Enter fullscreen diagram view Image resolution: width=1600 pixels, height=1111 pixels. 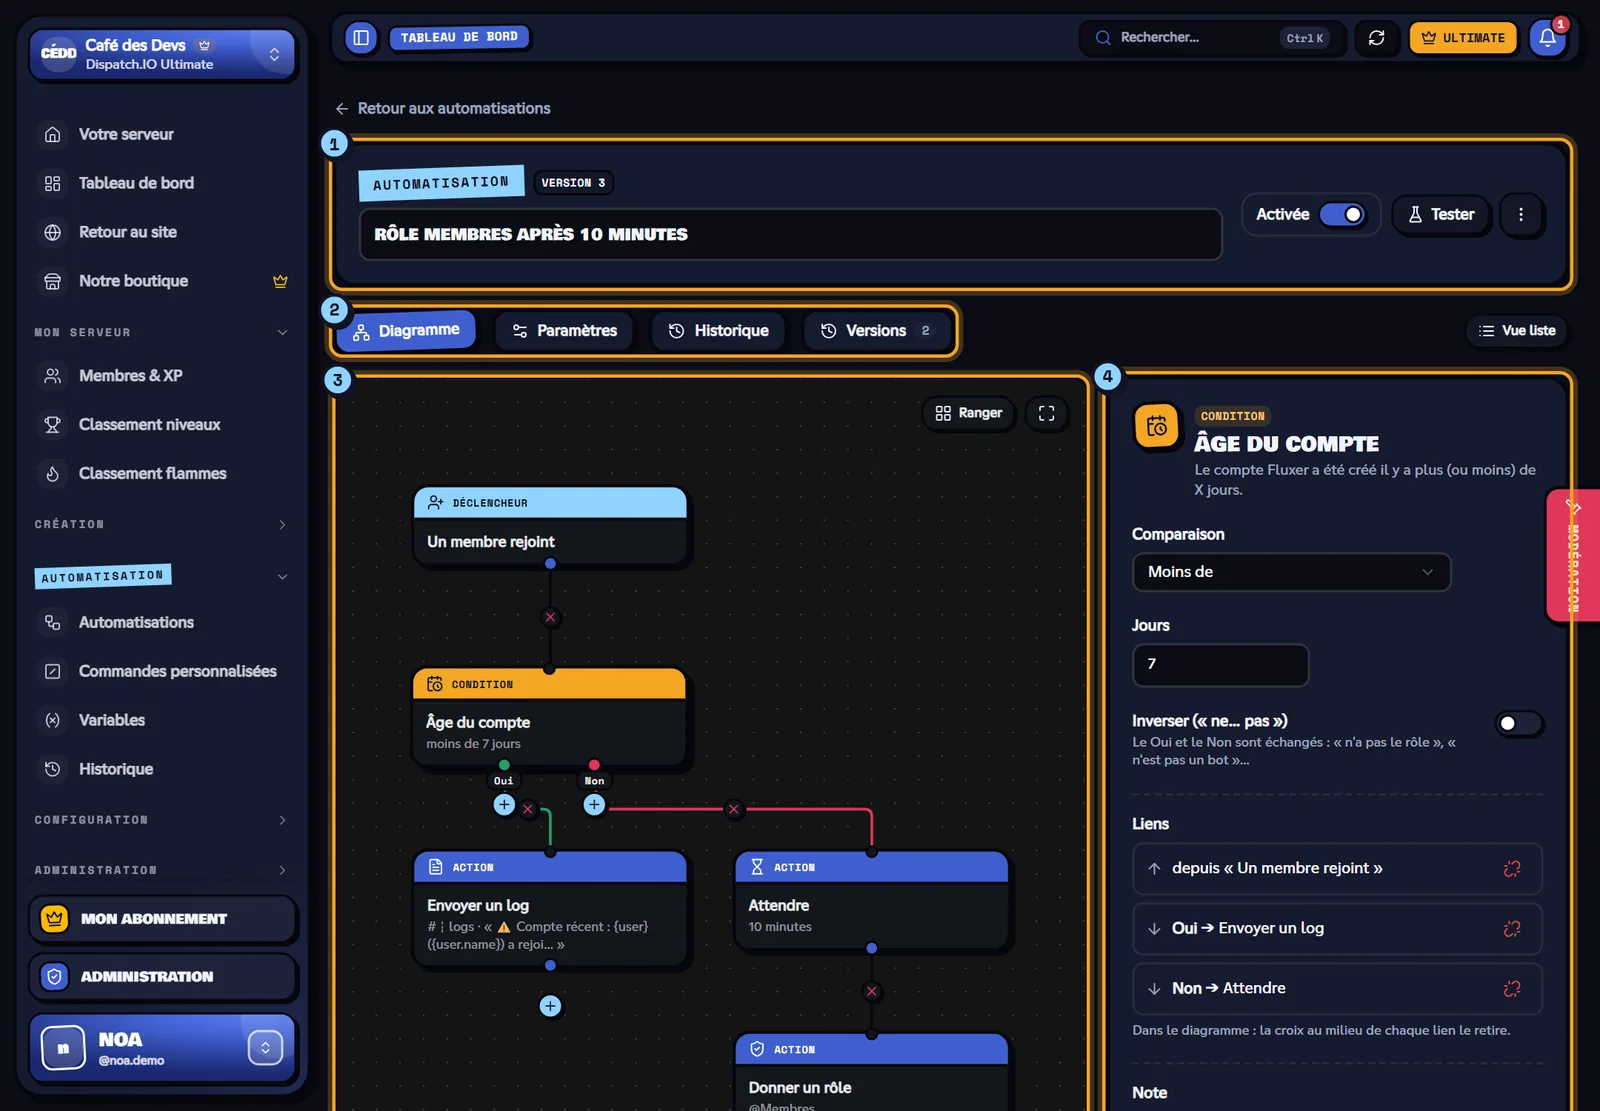[x=1047, y=413]
